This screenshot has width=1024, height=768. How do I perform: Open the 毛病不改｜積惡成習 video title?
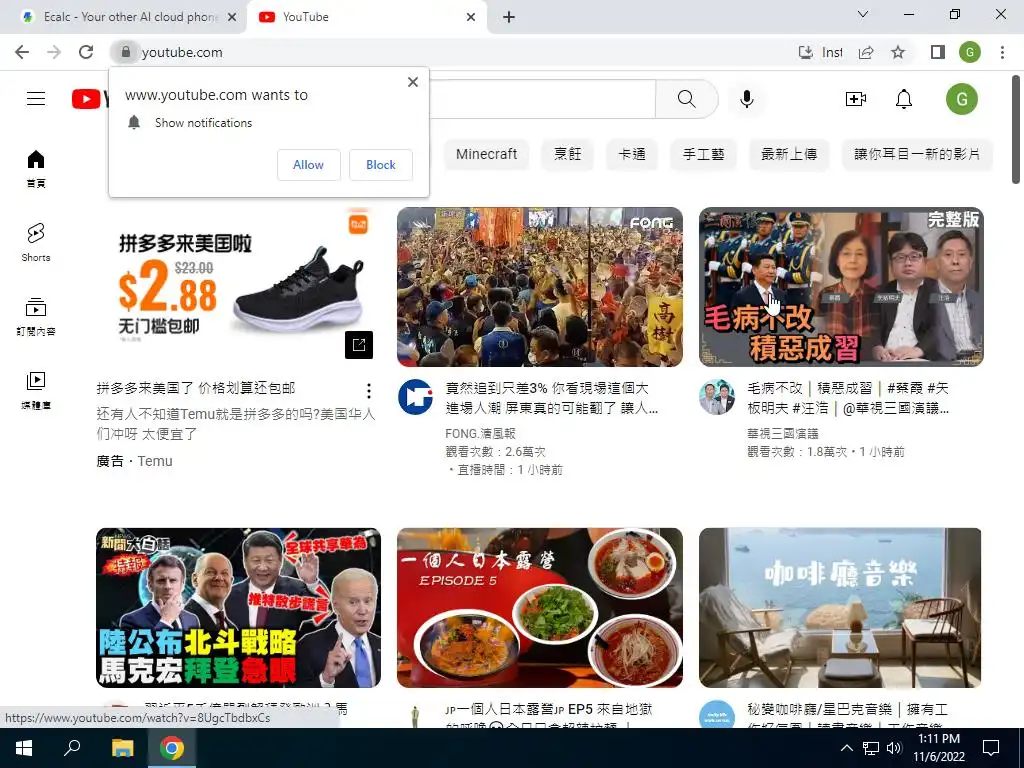point(848,398)
